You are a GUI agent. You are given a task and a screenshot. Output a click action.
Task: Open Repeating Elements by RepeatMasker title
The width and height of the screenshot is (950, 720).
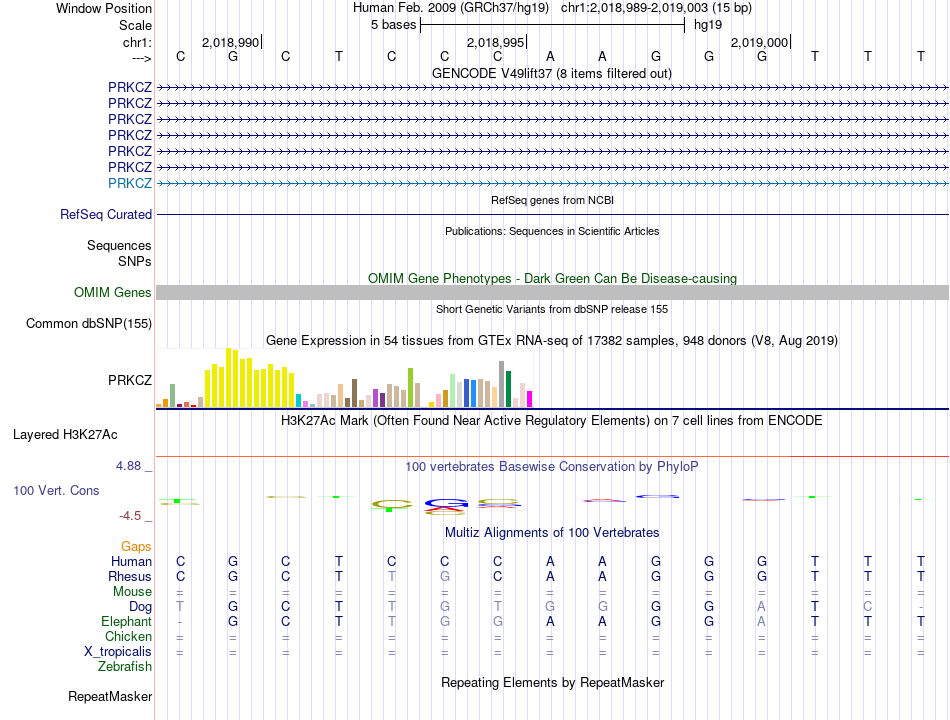552,683
